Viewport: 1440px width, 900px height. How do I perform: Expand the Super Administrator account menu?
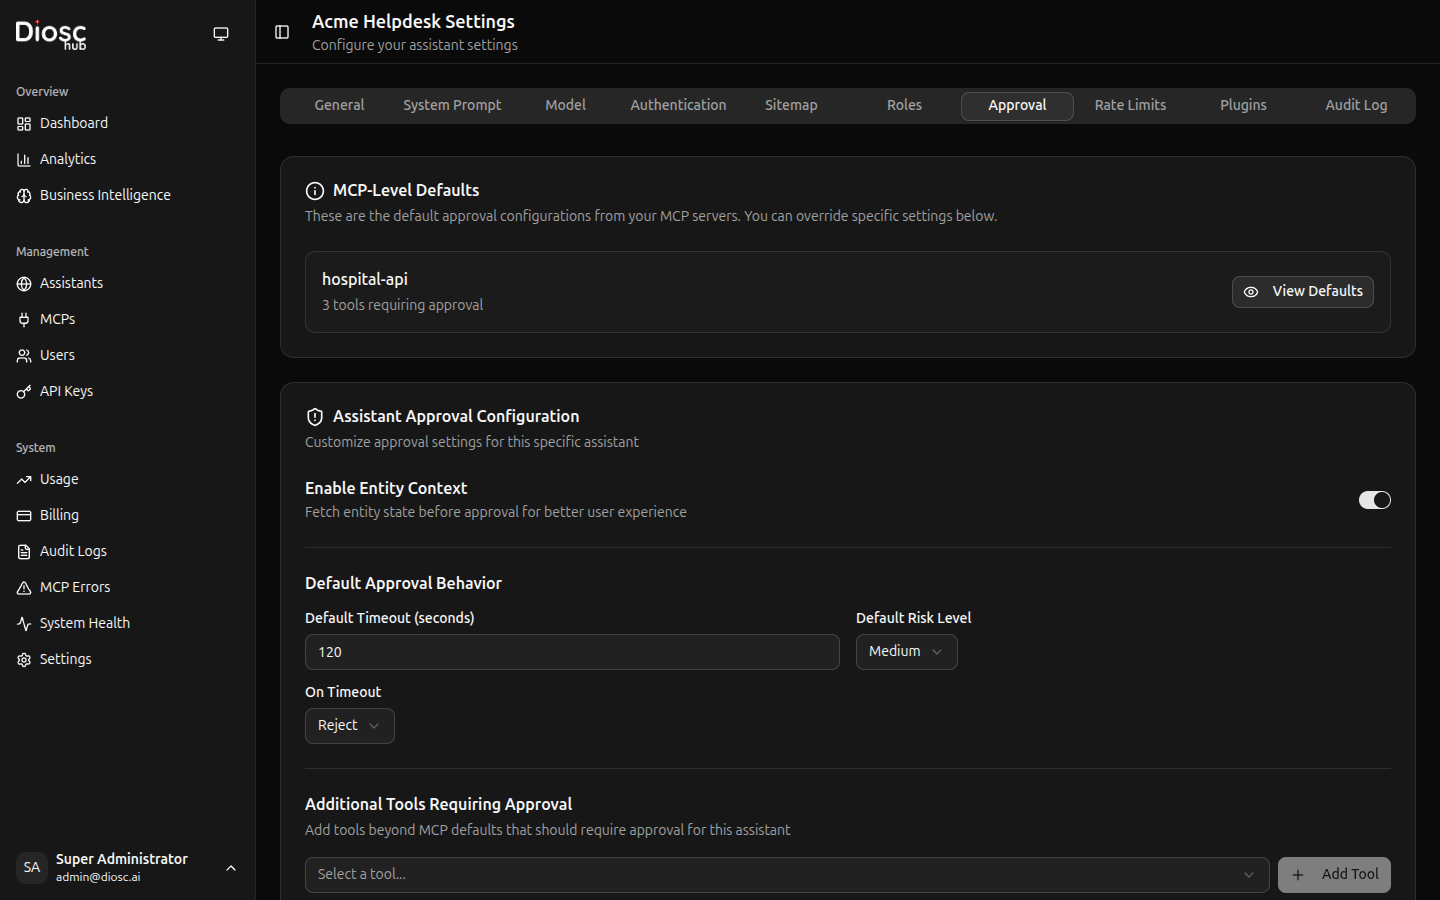tap(231, 868)
